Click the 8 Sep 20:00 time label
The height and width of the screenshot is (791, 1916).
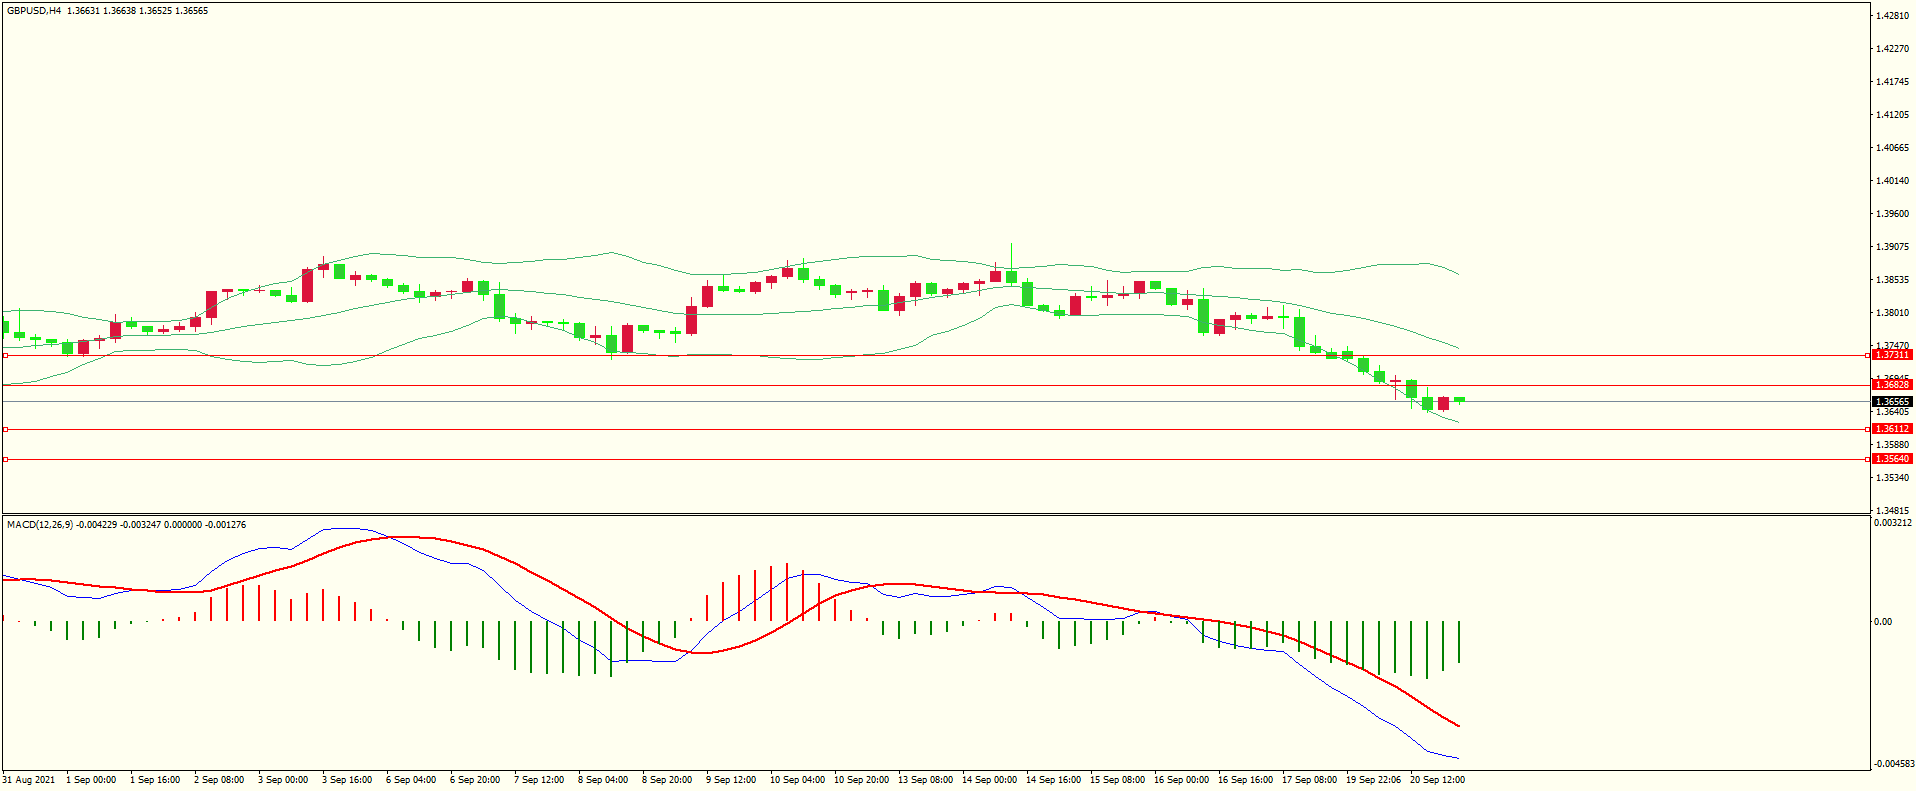tap(667, 780)
